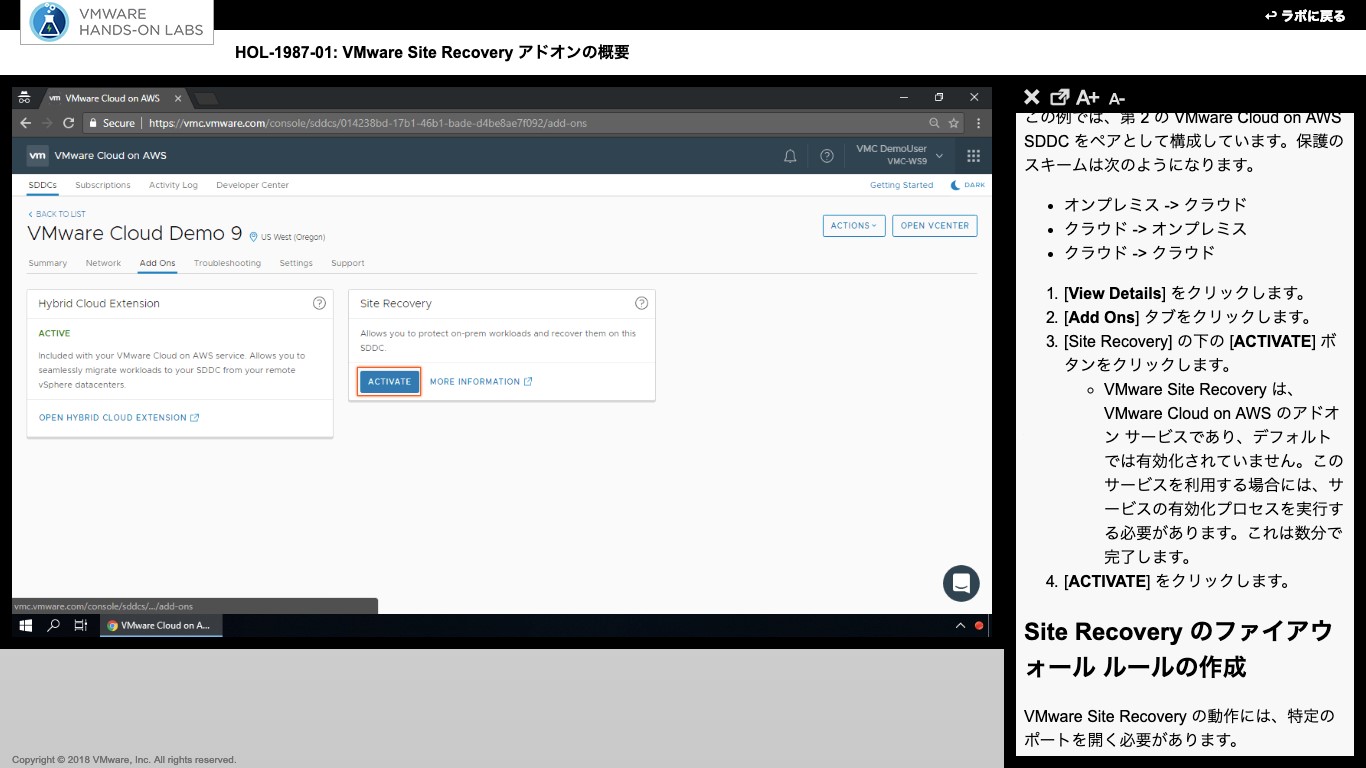
Task: Click the 'Site Recovery のファイアウォール ルールの作成' heading
Action: pyautogui.click(x=1178, y=649)
